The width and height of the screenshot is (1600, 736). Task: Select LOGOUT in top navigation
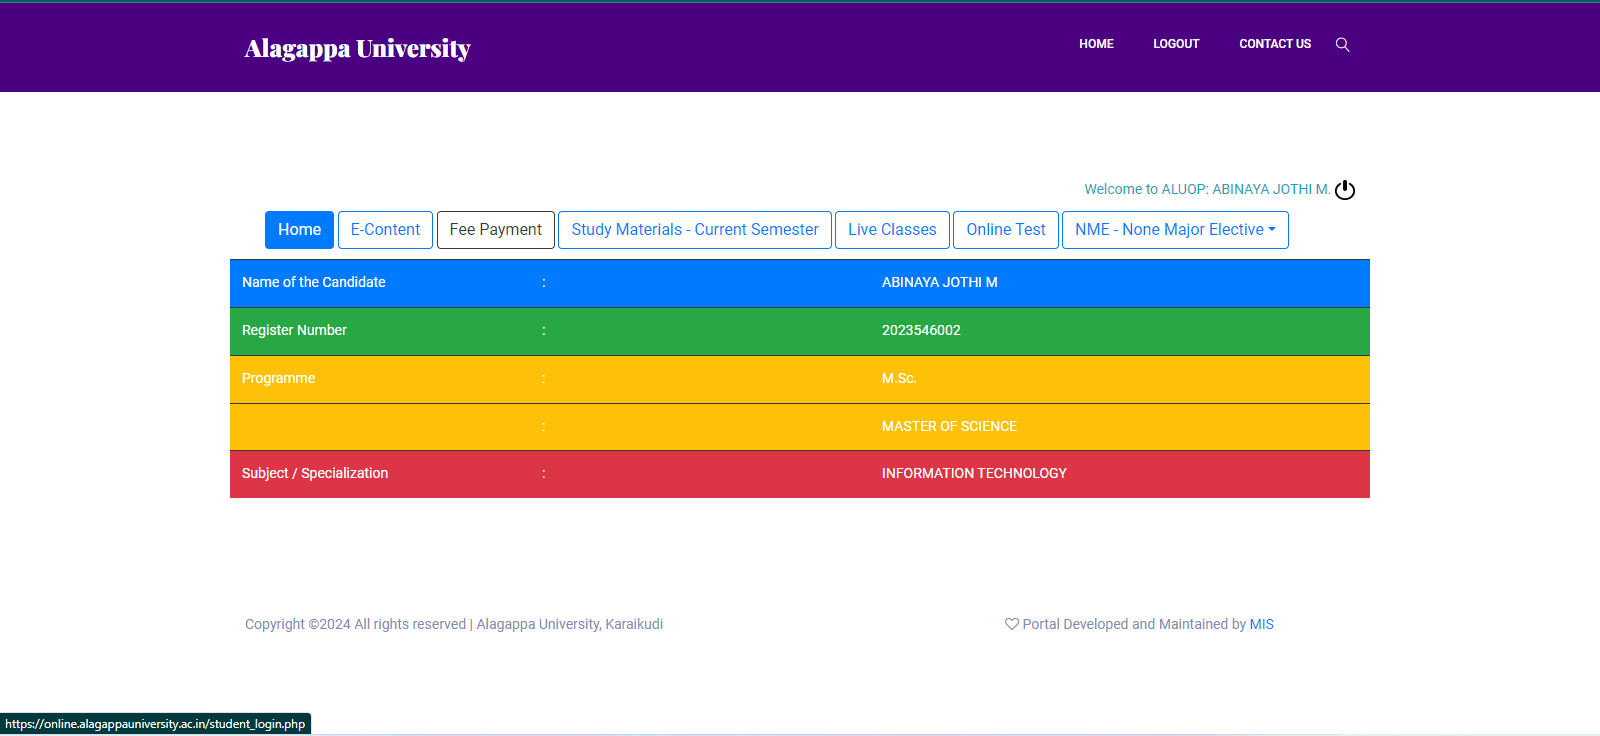[x=1176, y=44]
